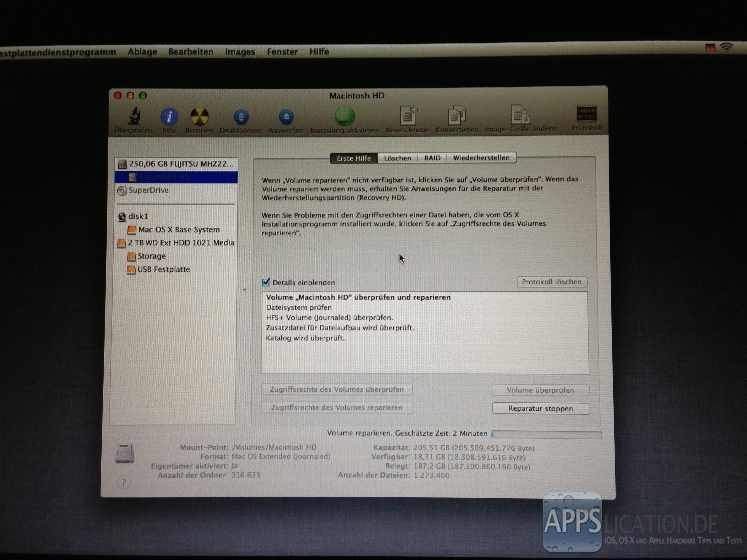Click the Konvertieren toolbar icon
Viewport: 747px width, 560px height.
click(x=457, y=115)
